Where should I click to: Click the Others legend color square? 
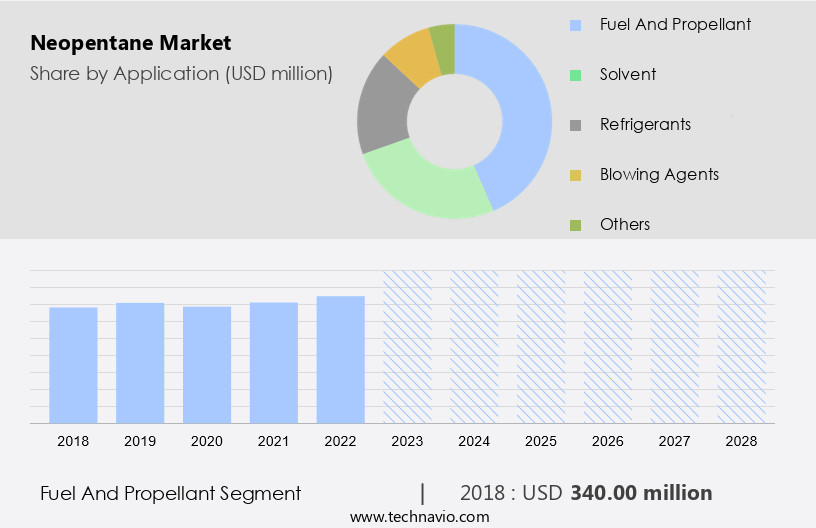575,225
